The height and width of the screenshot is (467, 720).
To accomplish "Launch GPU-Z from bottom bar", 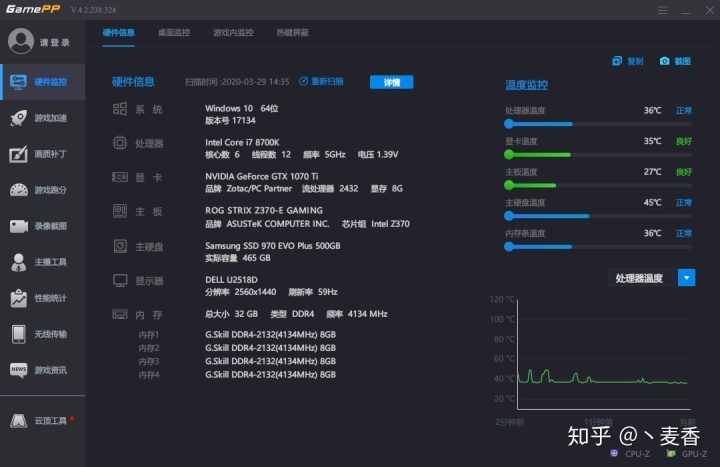I will pos(687,454).
